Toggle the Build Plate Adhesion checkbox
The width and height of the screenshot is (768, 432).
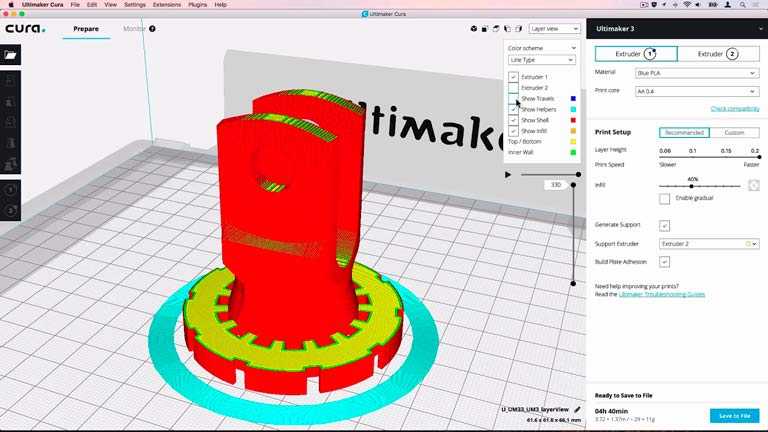664,262
